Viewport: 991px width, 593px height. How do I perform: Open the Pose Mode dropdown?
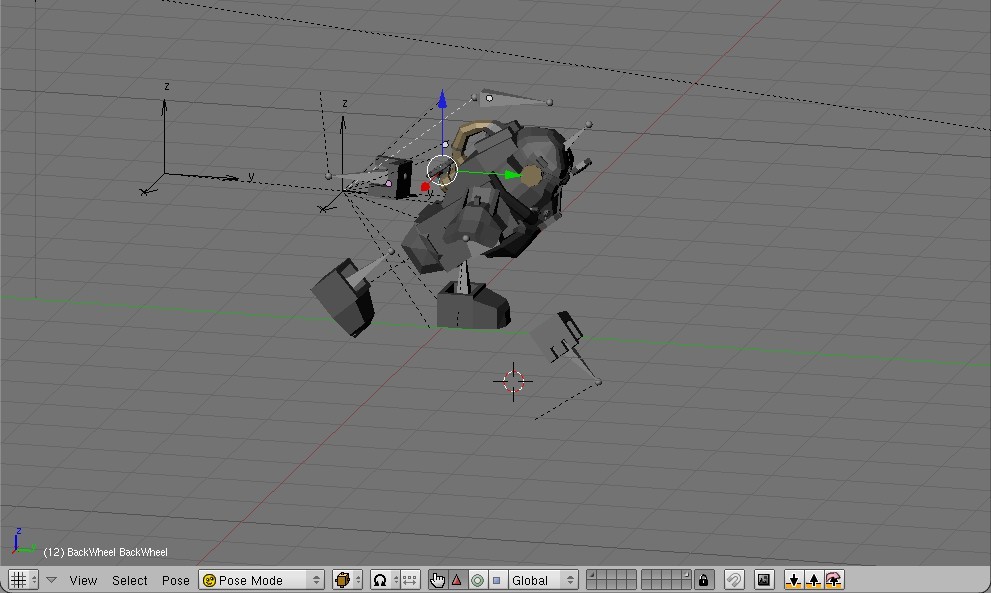point(262,580)
